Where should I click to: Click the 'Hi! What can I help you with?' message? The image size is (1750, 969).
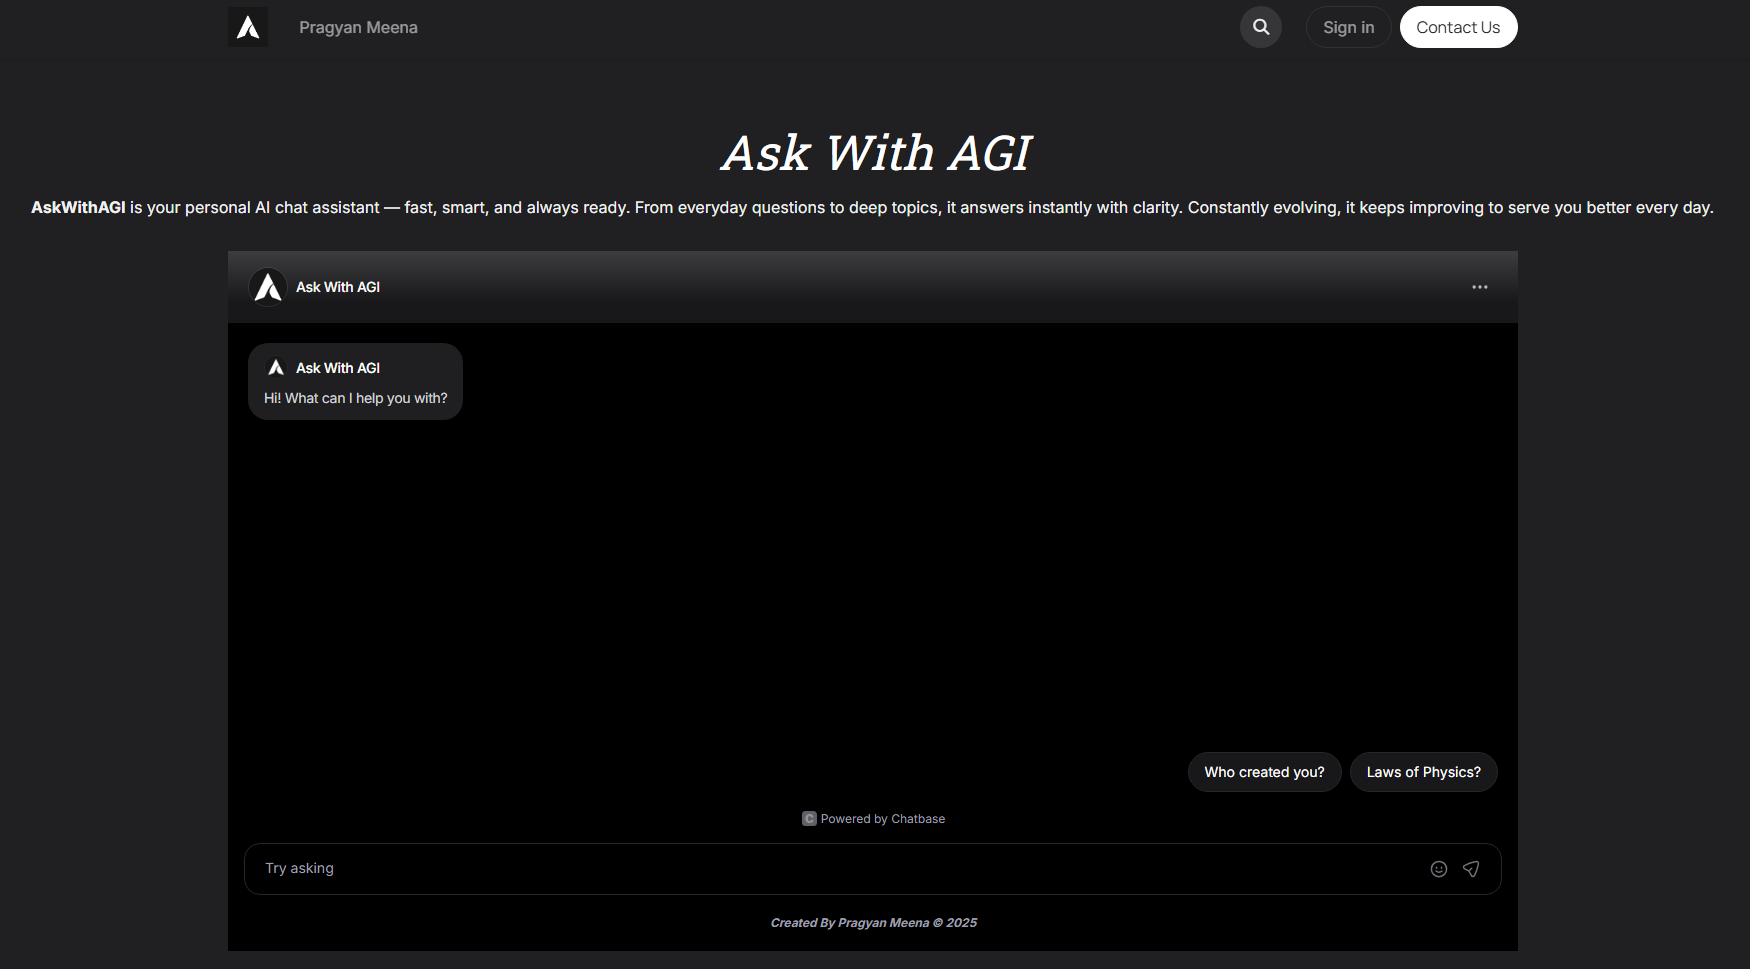click(356, 398)
